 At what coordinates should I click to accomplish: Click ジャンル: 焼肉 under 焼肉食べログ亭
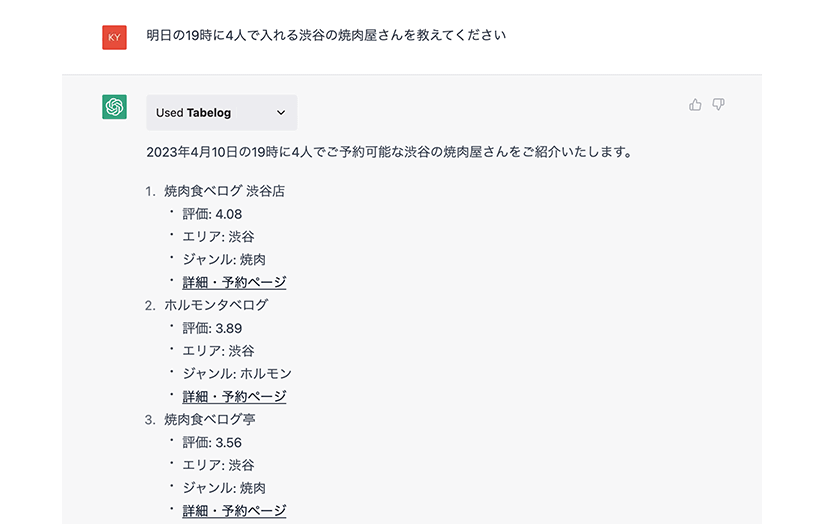pyautogui.click(x=224, y=488)
